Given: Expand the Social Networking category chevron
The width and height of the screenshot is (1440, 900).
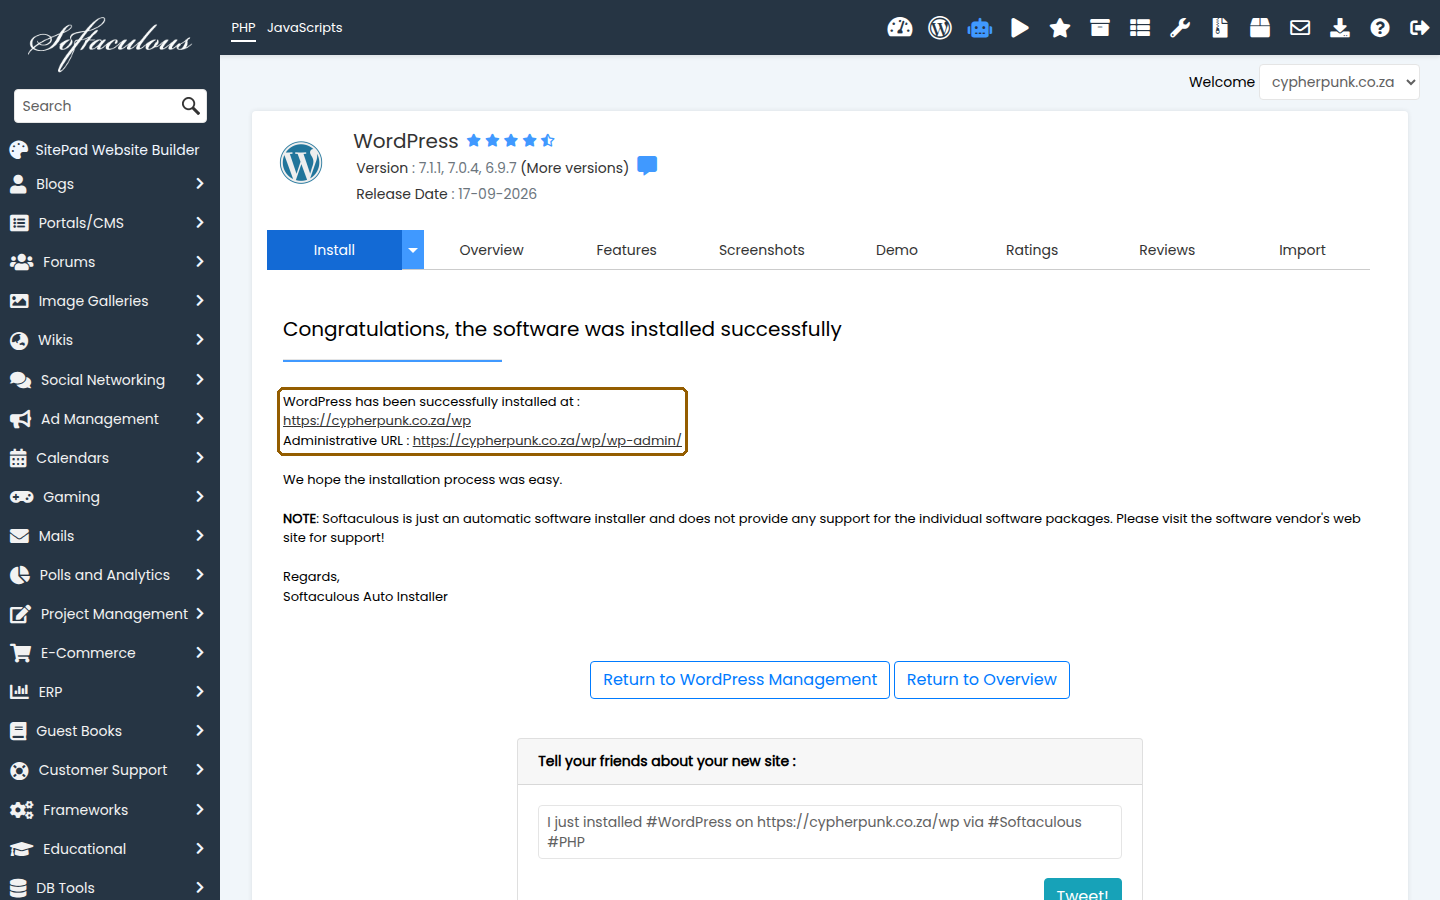Looking at the screenshot, I should (x=200, y=380).
